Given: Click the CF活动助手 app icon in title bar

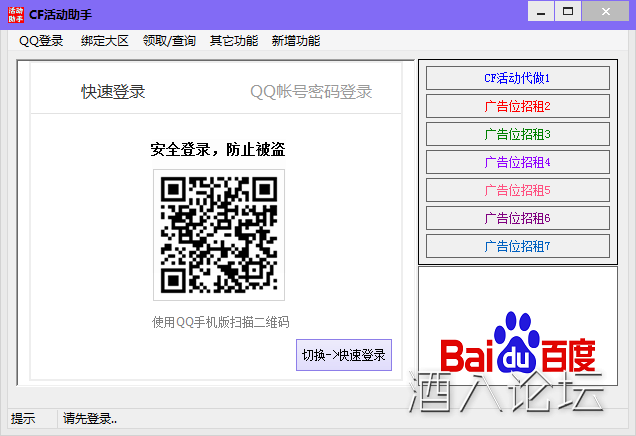Looking at the screenshot, I should tap(14, 13).
